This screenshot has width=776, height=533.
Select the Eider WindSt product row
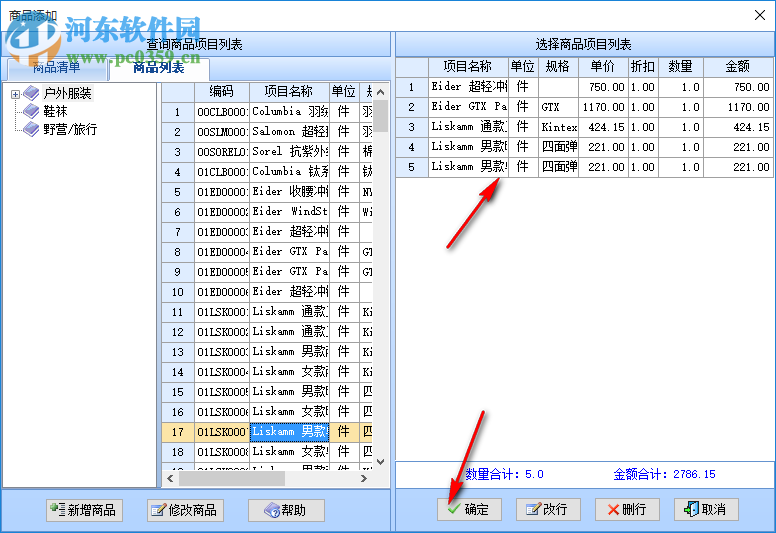click(x=267, y=212)
